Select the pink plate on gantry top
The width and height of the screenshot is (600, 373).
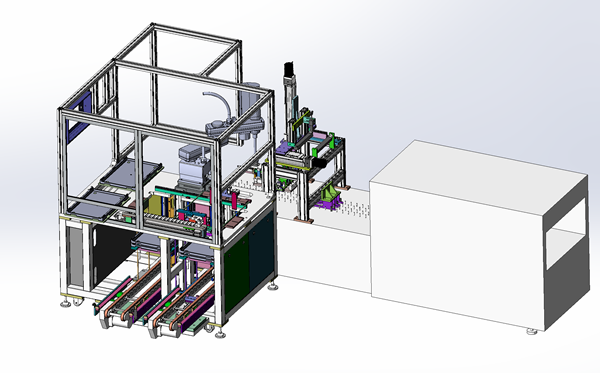click(x=318, y=136)
